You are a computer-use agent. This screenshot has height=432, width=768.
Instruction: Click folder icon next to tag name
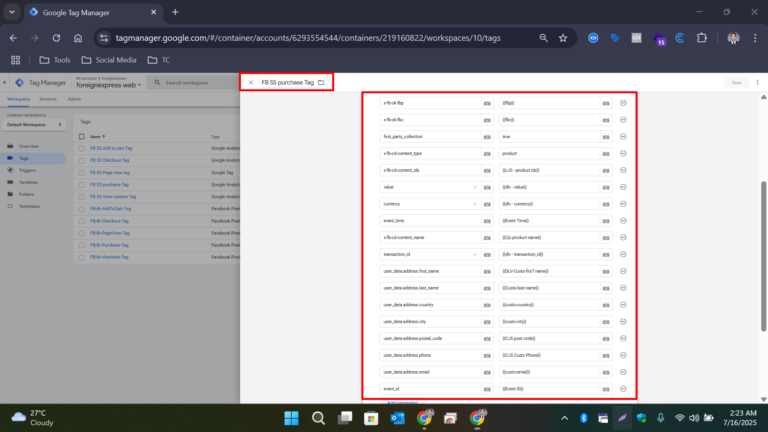click(x=321, y=82)
